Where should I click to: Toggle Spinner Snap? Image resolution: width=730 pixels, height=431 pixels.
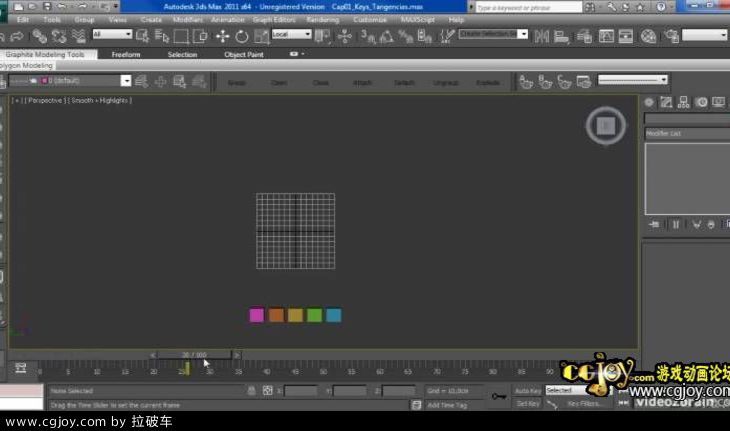[425, 36]
